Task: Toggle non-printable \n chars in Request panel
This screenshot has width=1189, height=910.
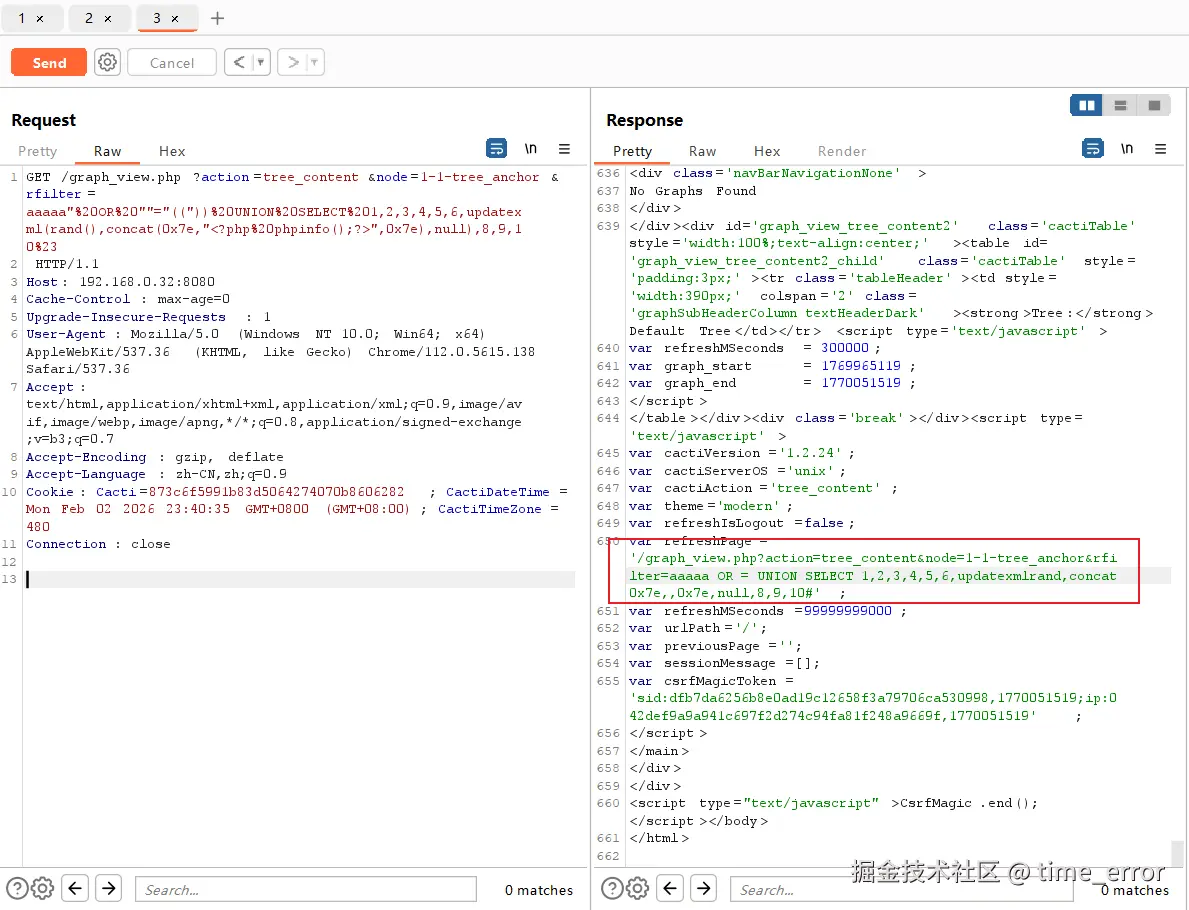Action: [x=531, y=149]
